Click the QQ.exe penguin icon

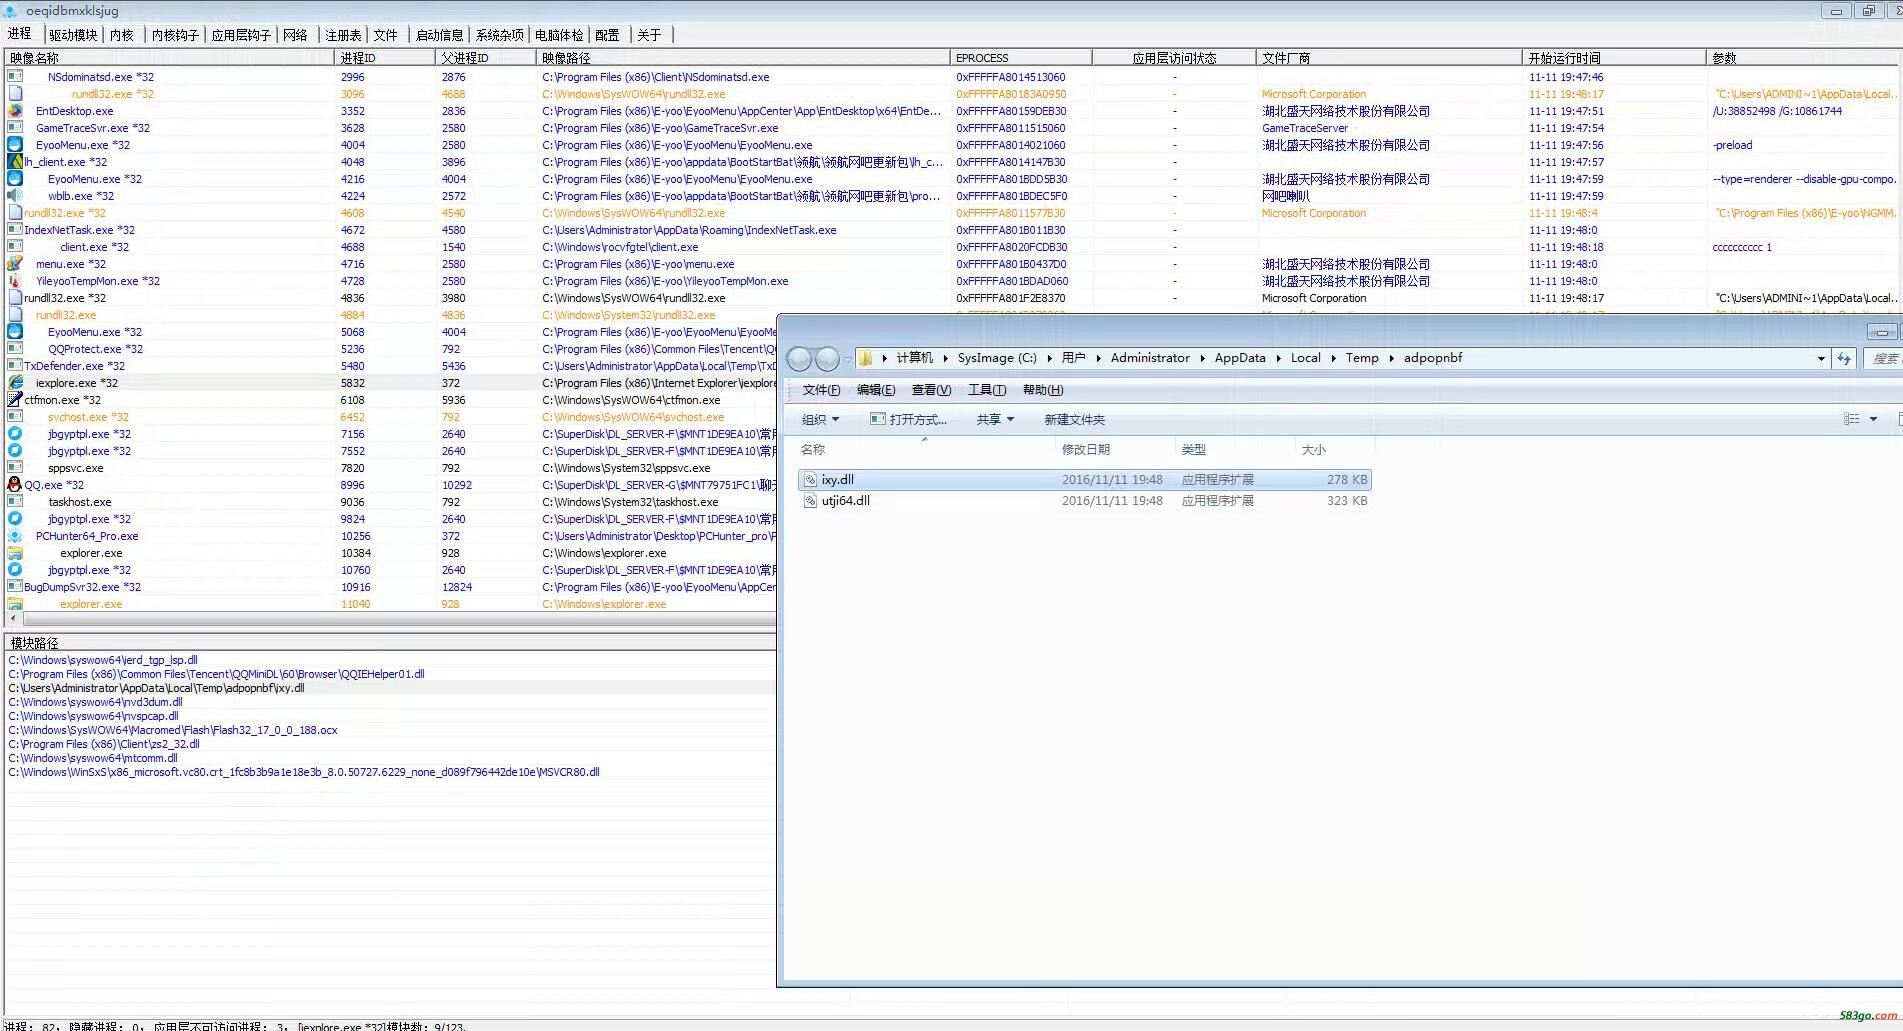click(x=15, y=485)
